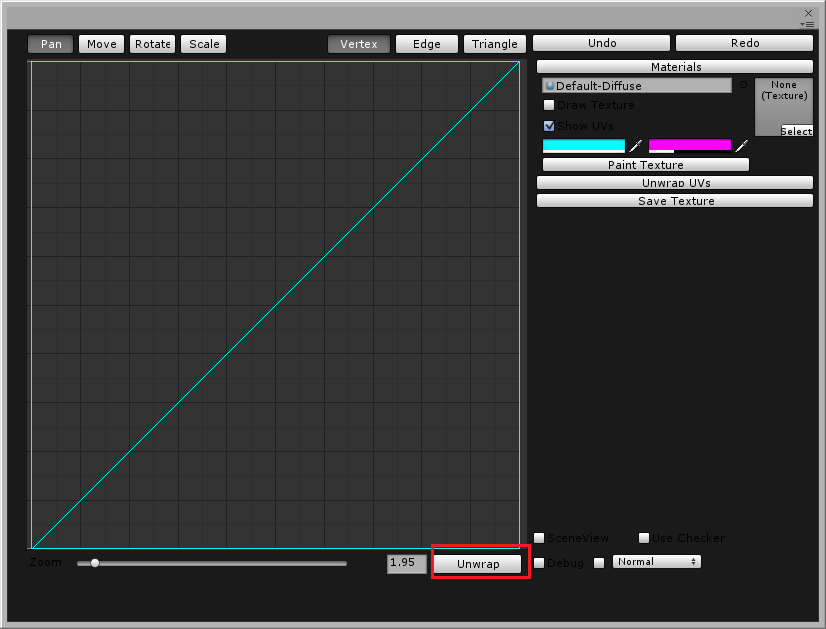This screenshot has width=826, height=629.
Task: Toggle the unlabeled checkbox beside Normal dropdown
Action: 599,563
